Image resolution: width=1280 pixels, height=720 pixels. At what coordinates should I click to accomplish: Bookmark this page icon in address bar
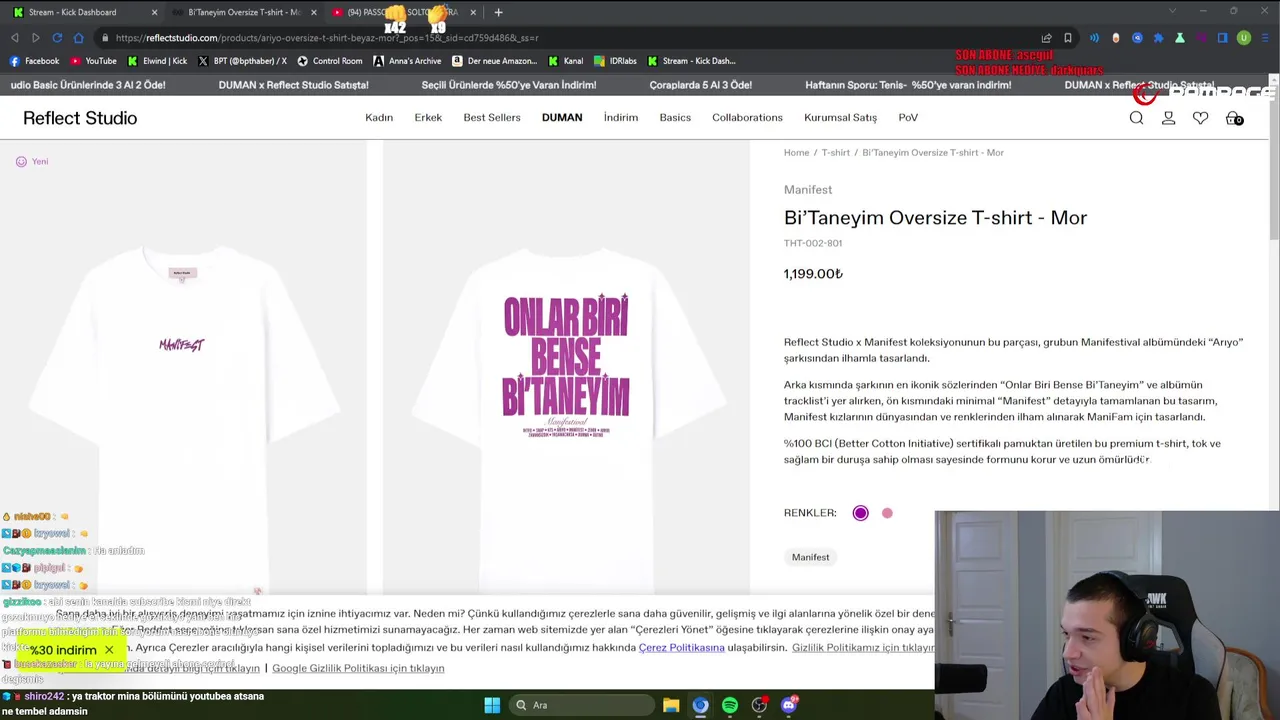pos(1067,38)
